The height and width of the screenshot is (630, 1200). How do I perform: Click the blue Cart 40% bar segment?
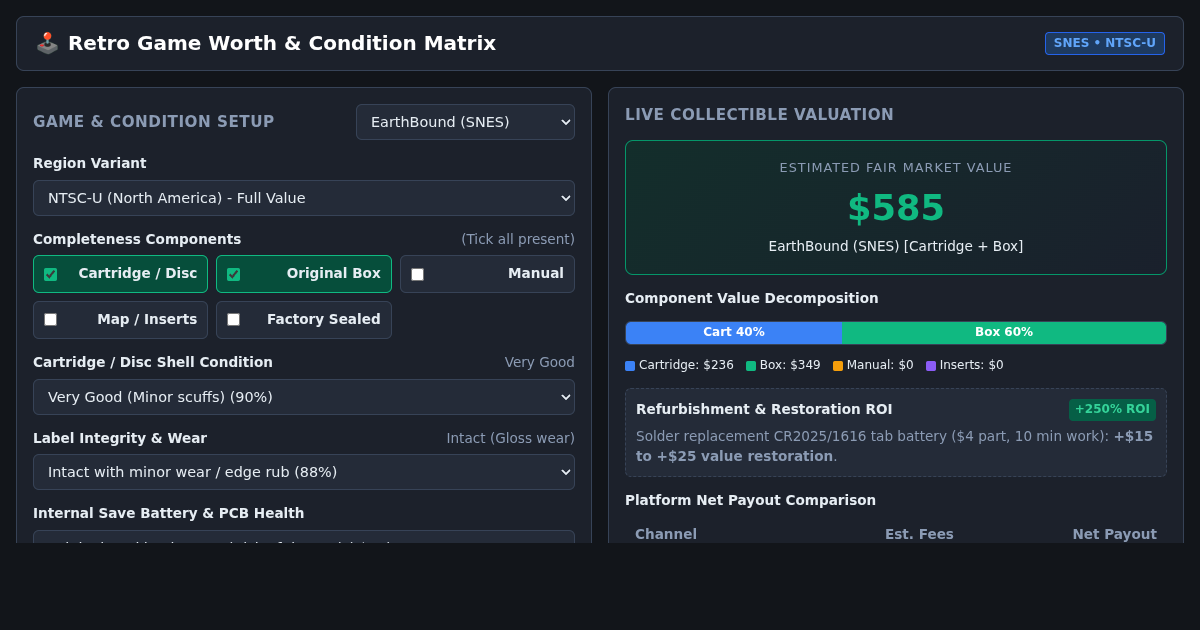(734, 333)
